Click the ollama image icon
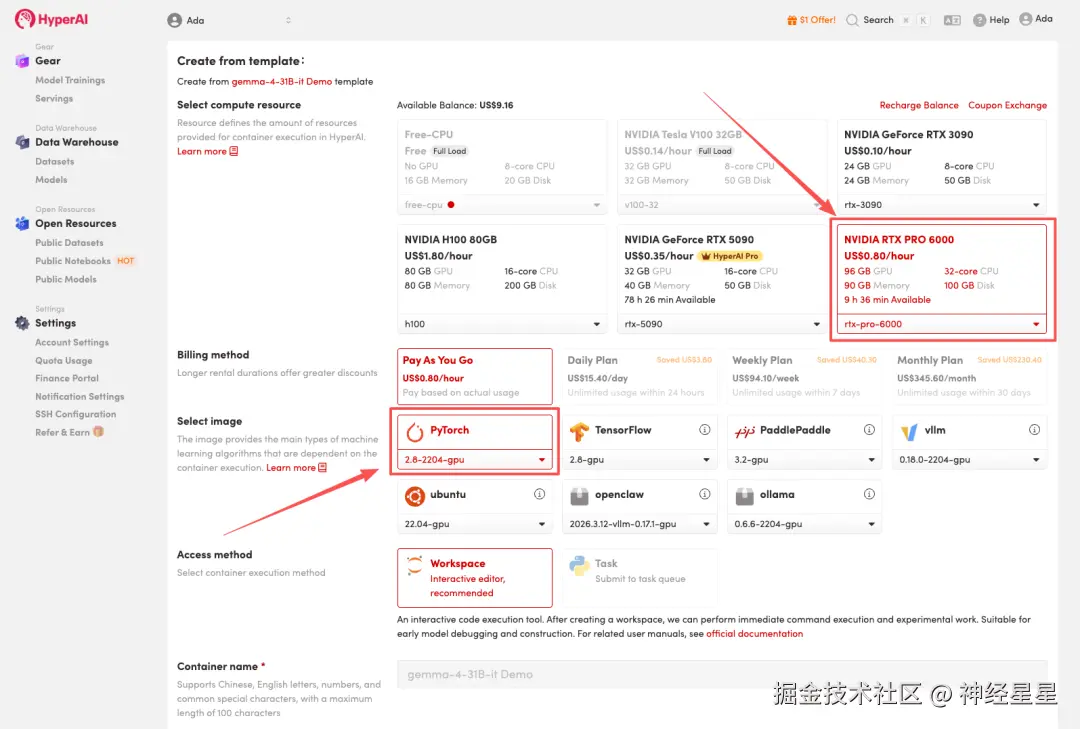The image size is (1080, 729). coord(745,496)
